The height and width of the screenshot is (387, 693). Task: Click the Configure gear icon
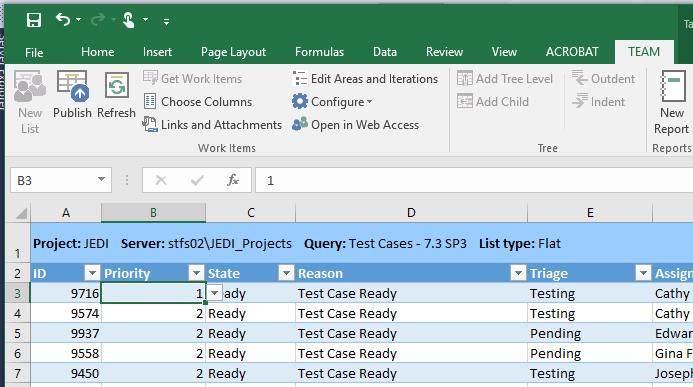[x=300, y=101]
